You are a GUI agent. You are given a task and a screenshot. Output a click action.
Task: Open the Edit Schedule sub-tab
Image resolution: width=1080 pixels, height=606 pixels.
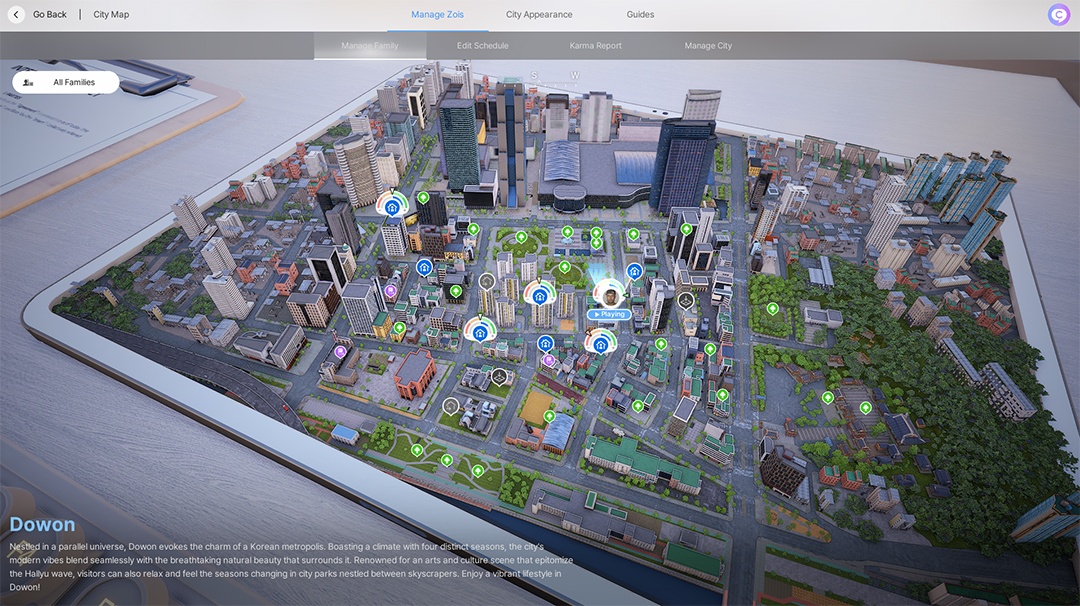tap(483, 46)
